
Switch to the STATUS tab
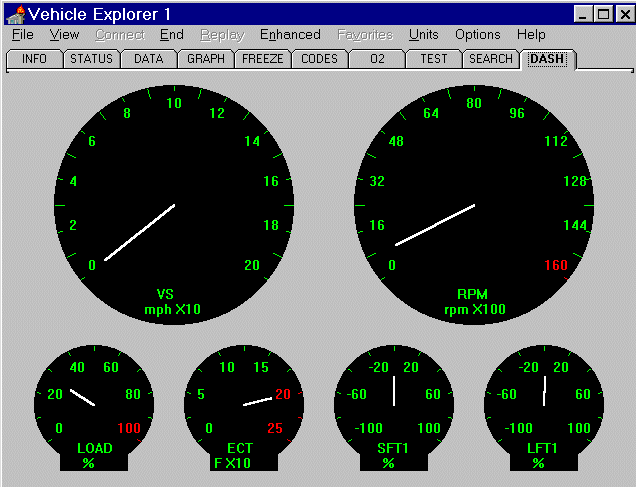[91, 59]
